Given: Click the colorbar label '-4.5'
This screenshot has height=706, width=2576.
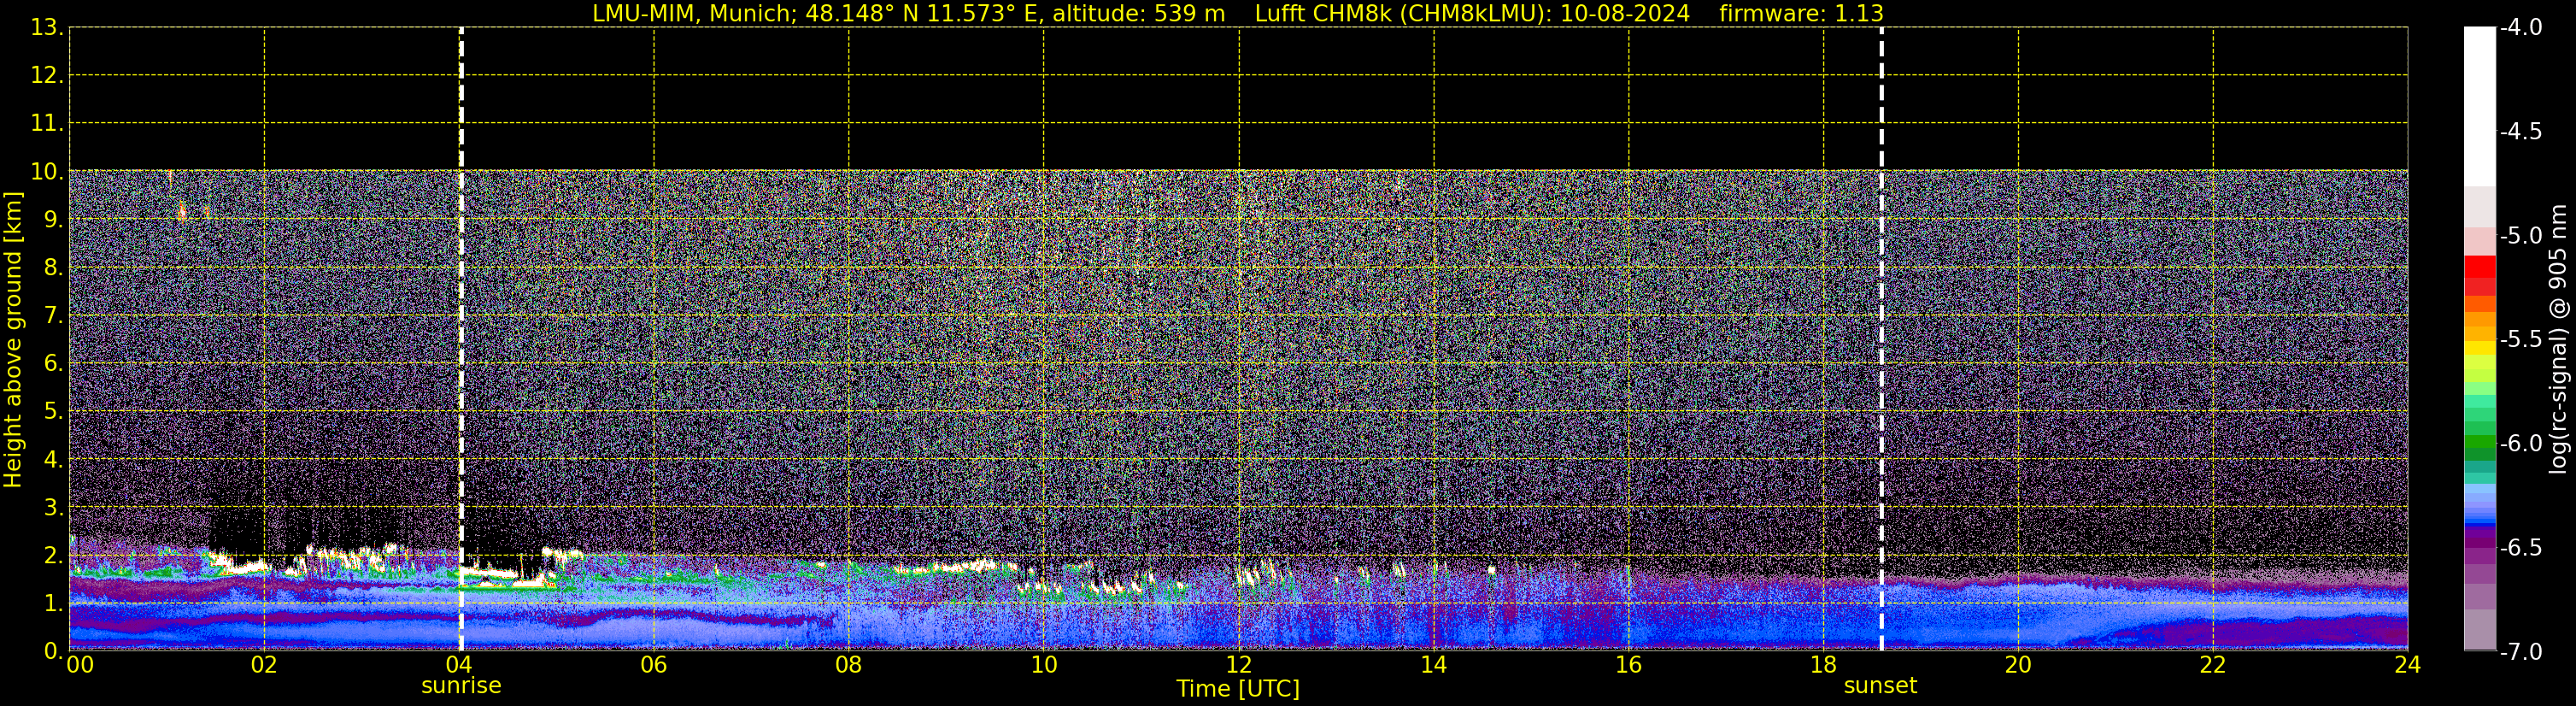Looking at the screenshot, I should [x=2521, y=131].
